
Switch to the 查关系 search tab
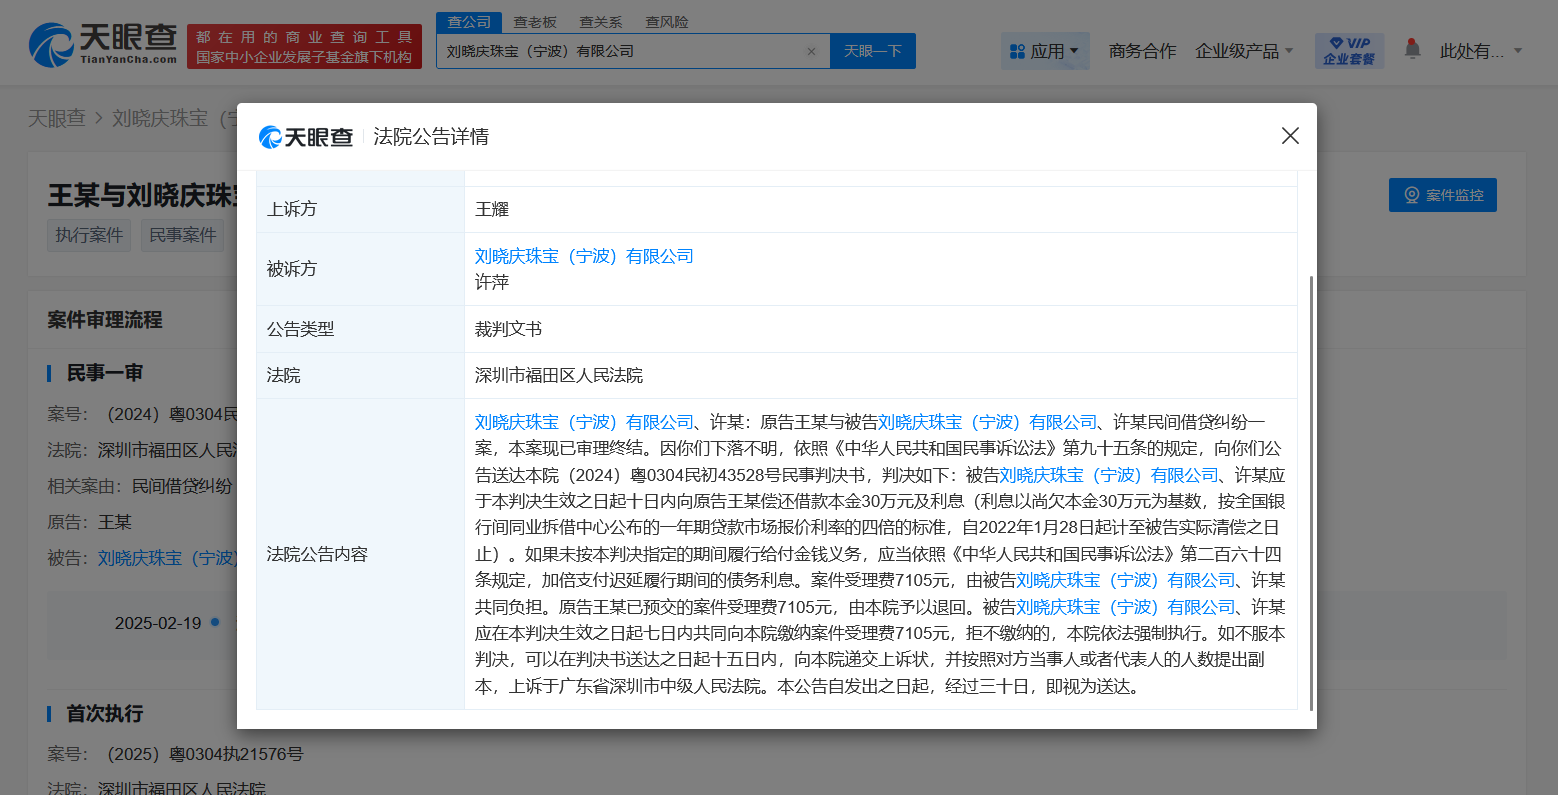coord(601,22)
